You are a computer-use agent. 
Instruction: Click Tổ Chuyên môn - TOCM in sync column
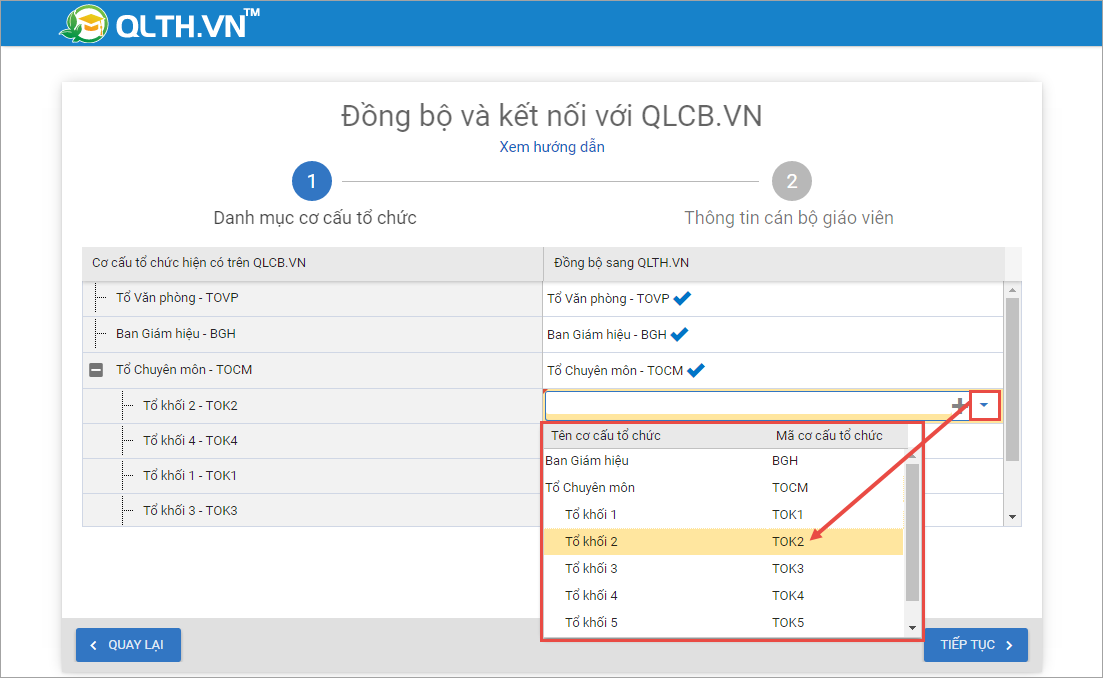(615, 371)
